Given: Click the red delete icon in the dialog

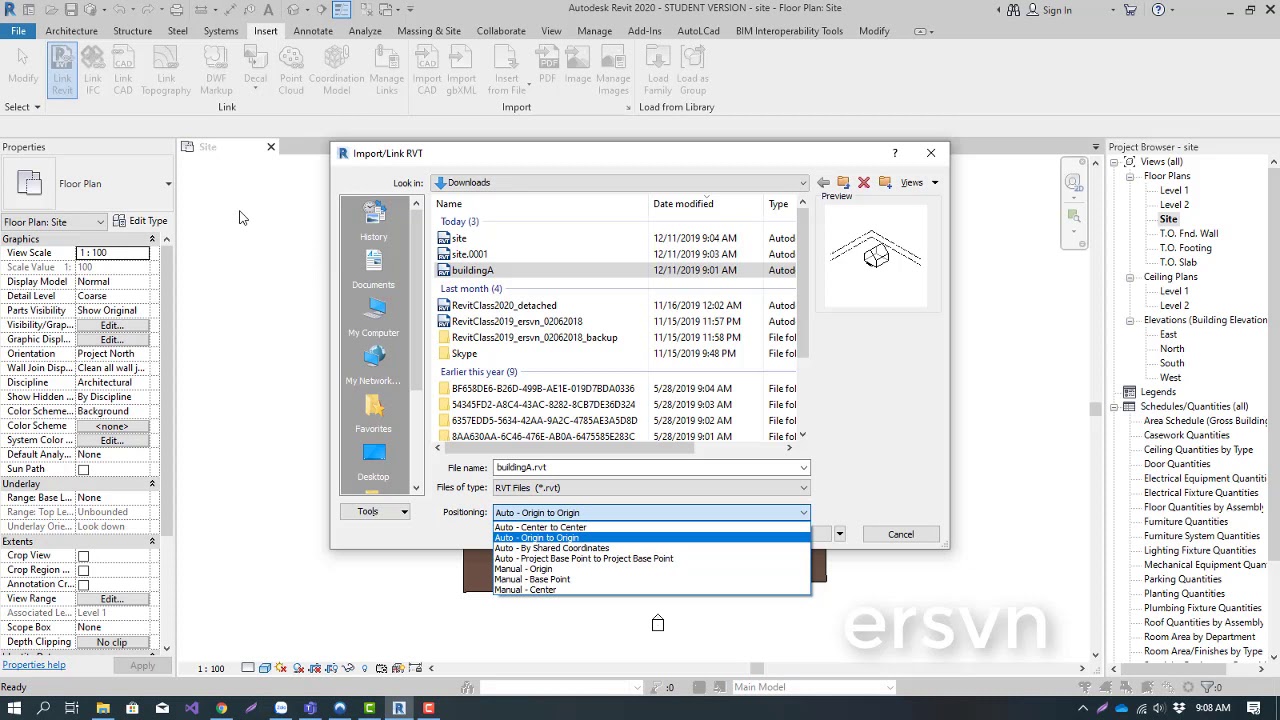Looking at the screenshot, I should pos(864,183).
